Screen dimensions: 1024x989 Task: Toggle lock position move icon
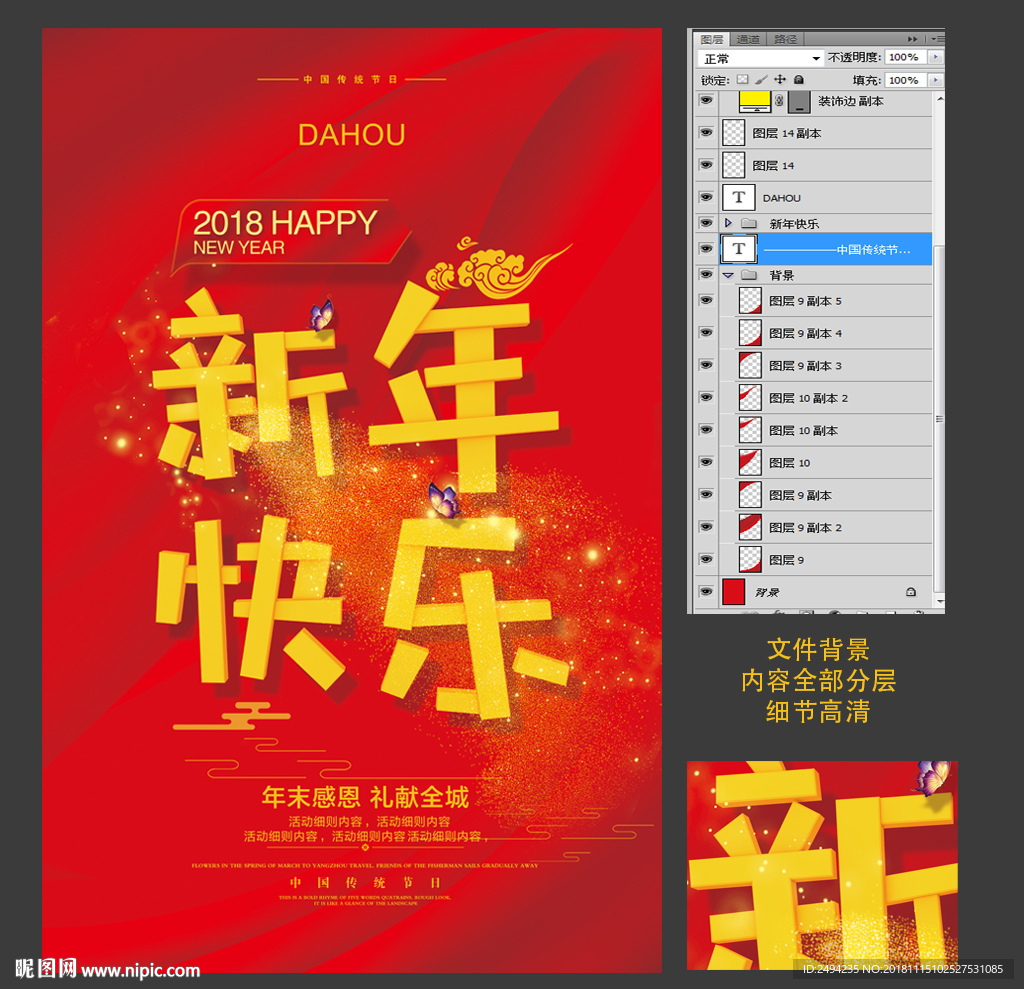point(780,80)
